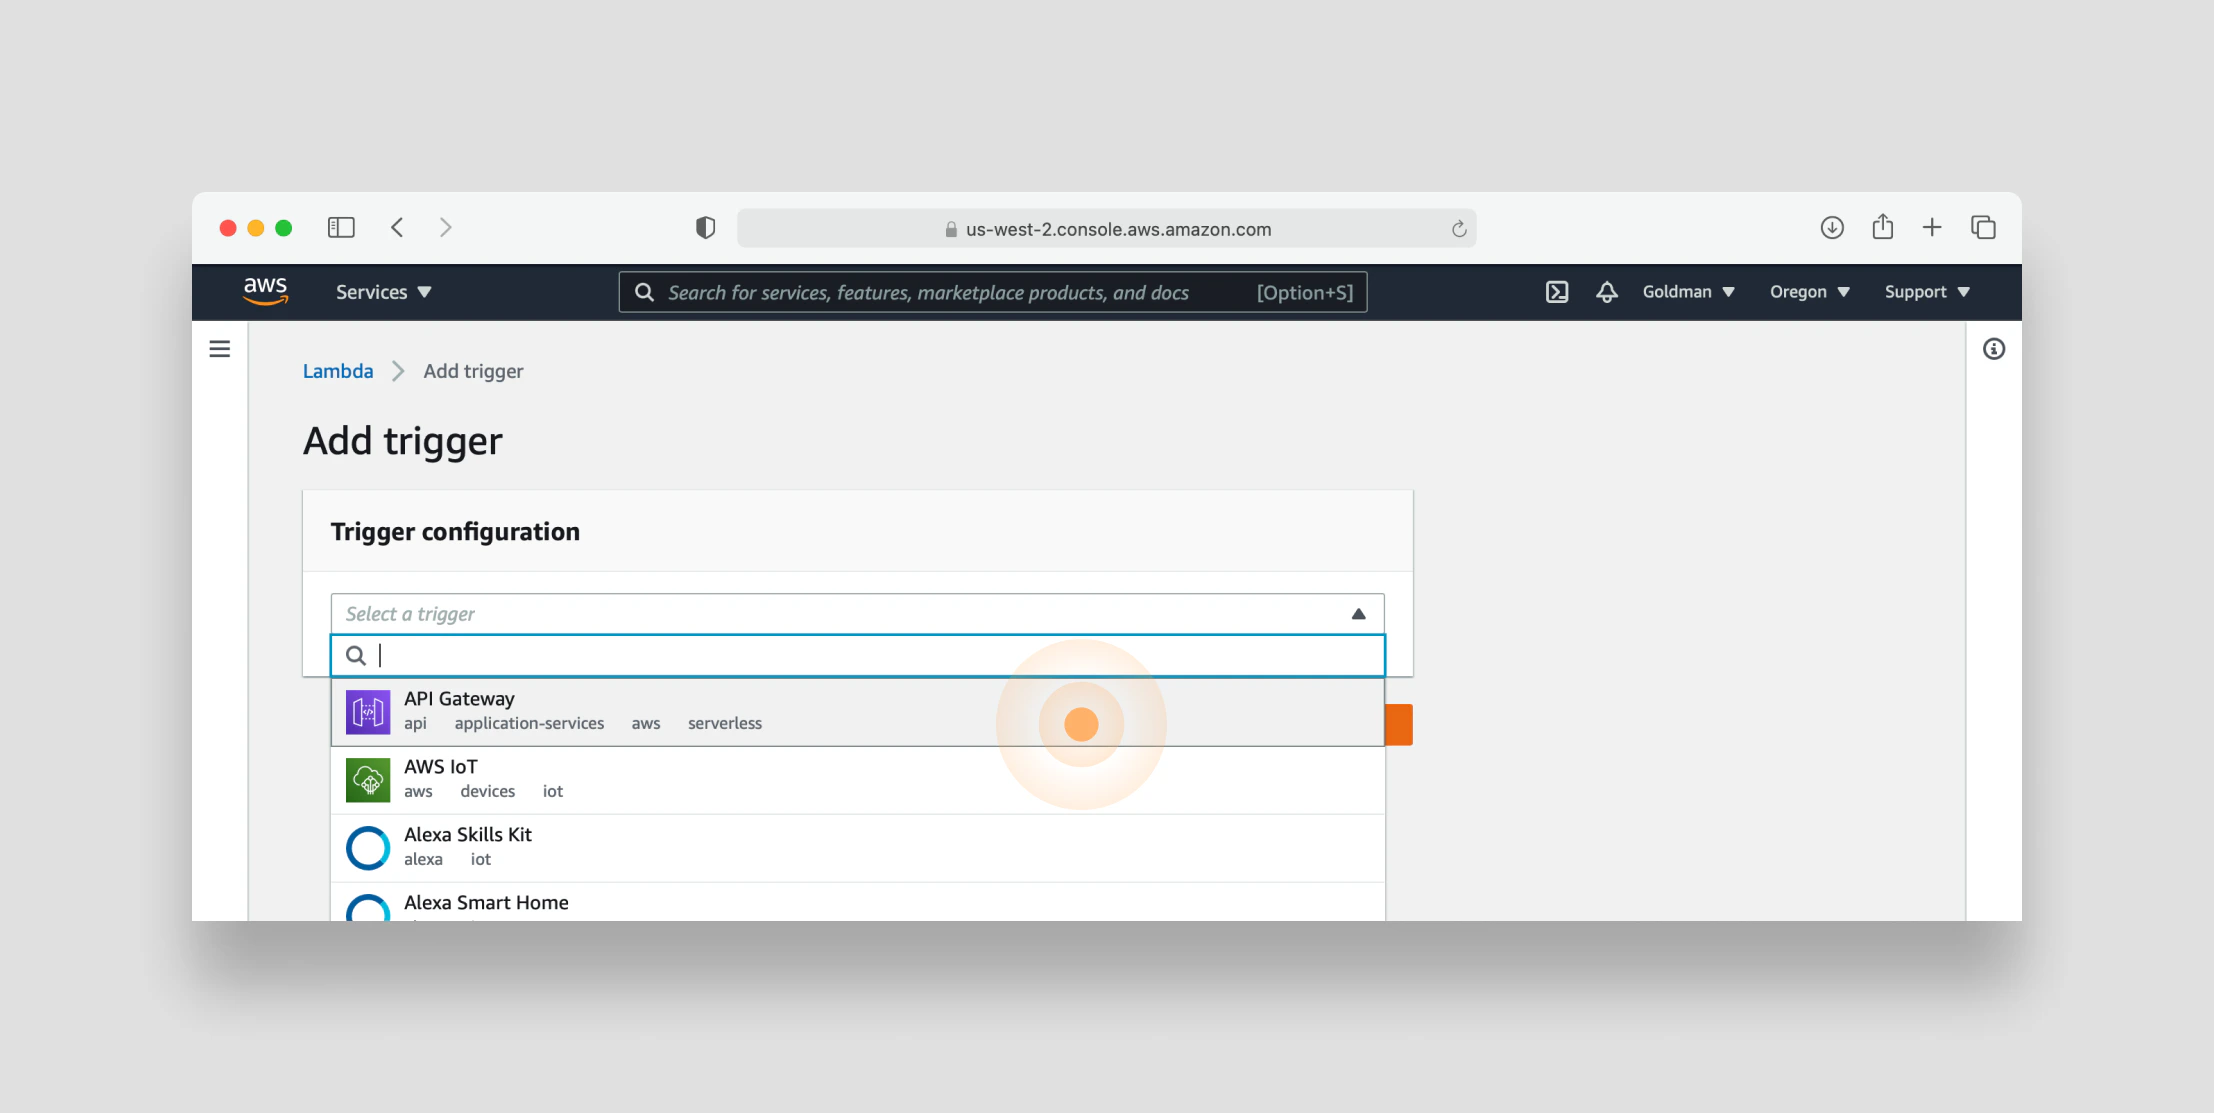Click the privacy shield icon
The image size is (2214, 1113).
(705, 228)
